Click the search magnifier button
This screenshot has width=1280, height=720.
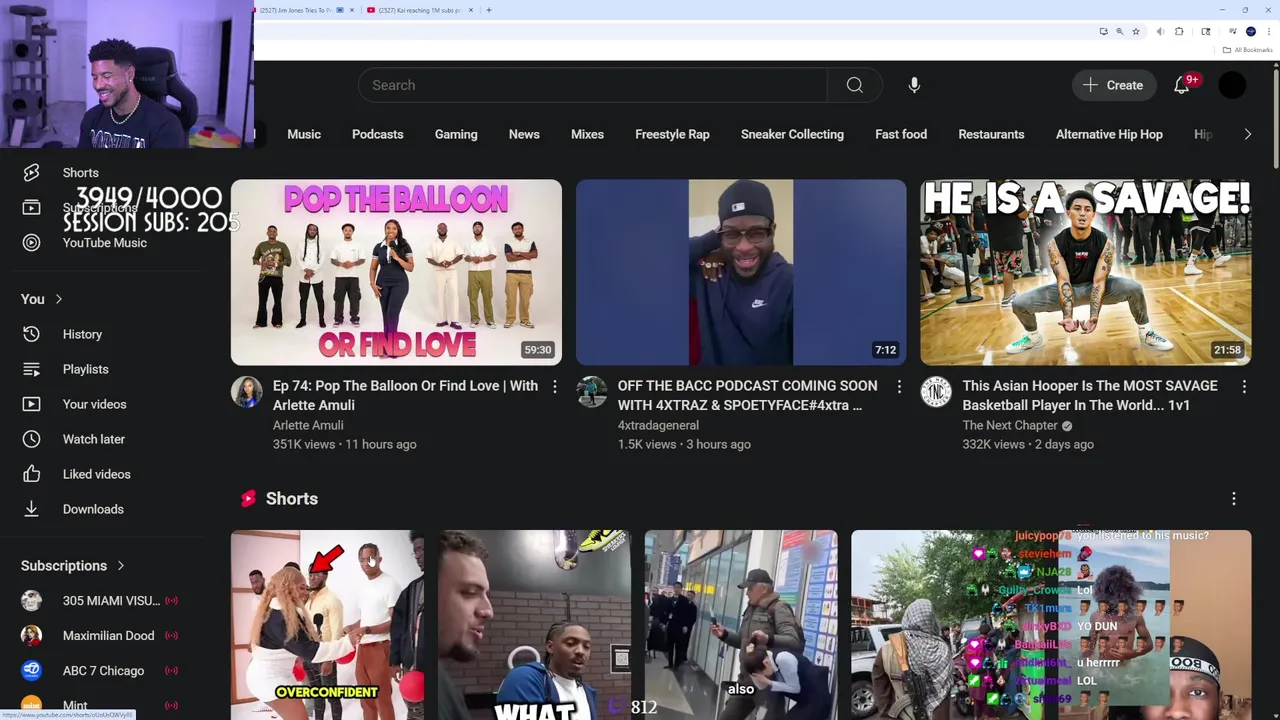click(854, 85)
